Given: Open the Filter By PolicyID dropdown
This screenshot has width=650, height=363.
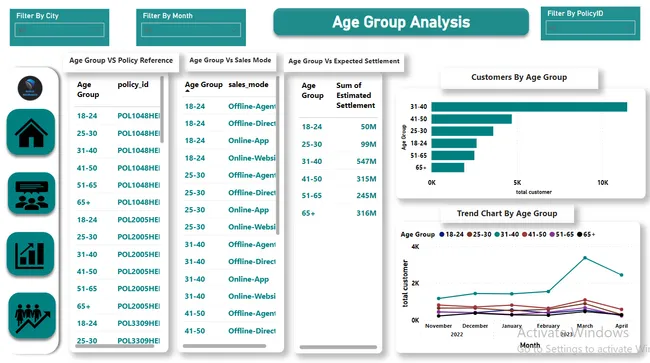Looking at the screenshot, I should 590,28.
